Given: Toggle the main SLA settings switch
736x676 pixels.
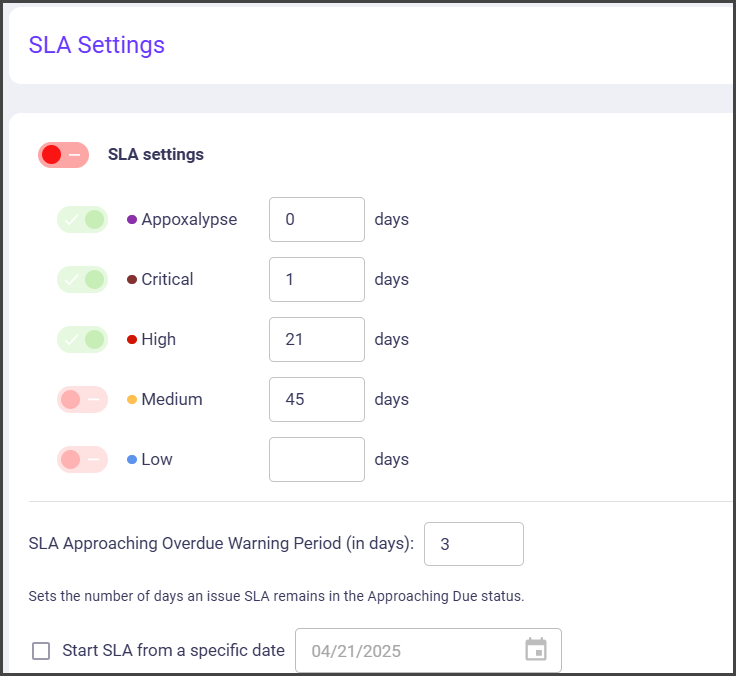Looking at the screenshot, I should tap(63, 155).
